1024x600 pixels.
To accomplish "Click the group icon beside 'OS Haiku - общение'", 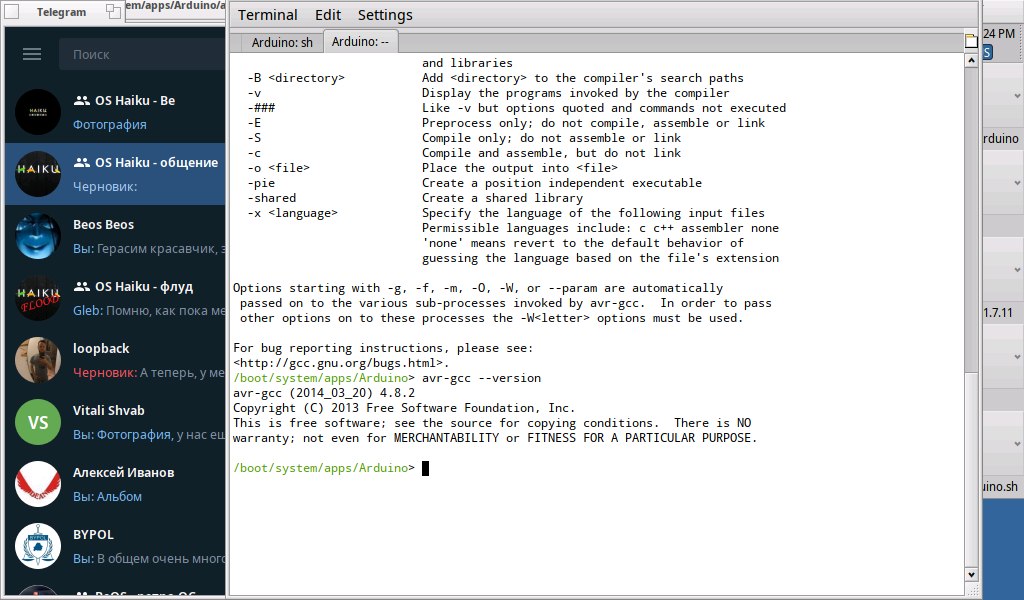I will click(x=82, y=162).
